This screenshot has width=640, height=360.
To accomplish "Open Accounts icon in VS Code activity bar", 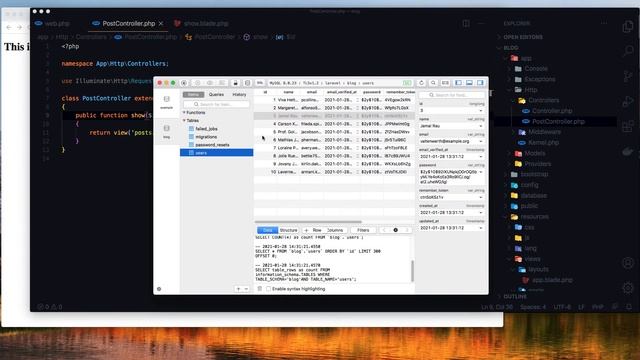I will point(628,262).
